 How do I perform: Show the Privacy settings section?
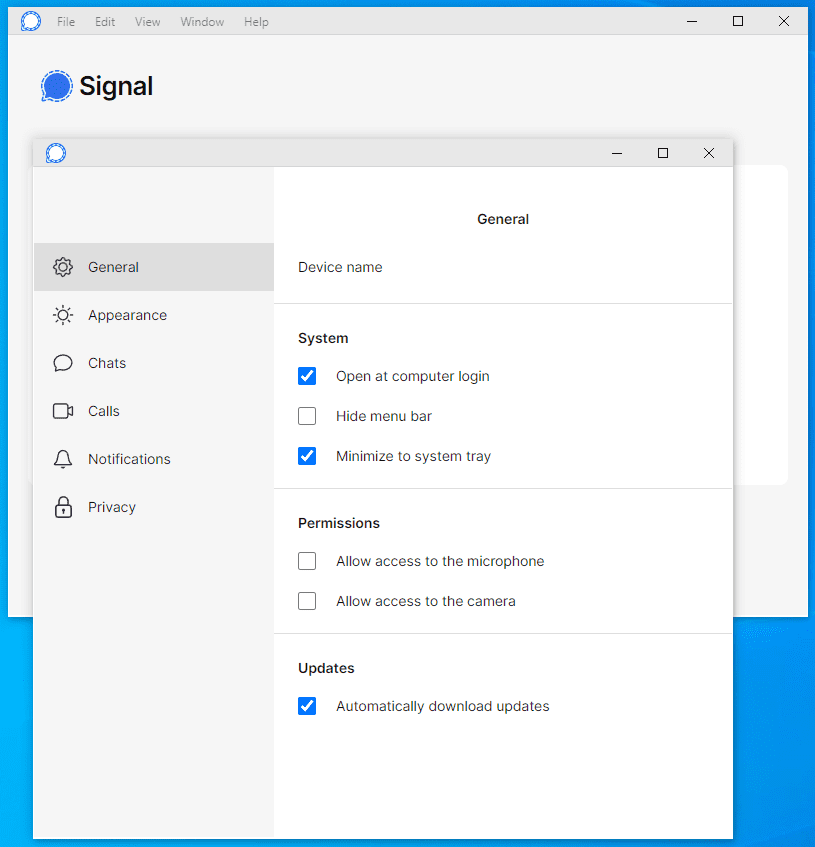click(154, 507)
